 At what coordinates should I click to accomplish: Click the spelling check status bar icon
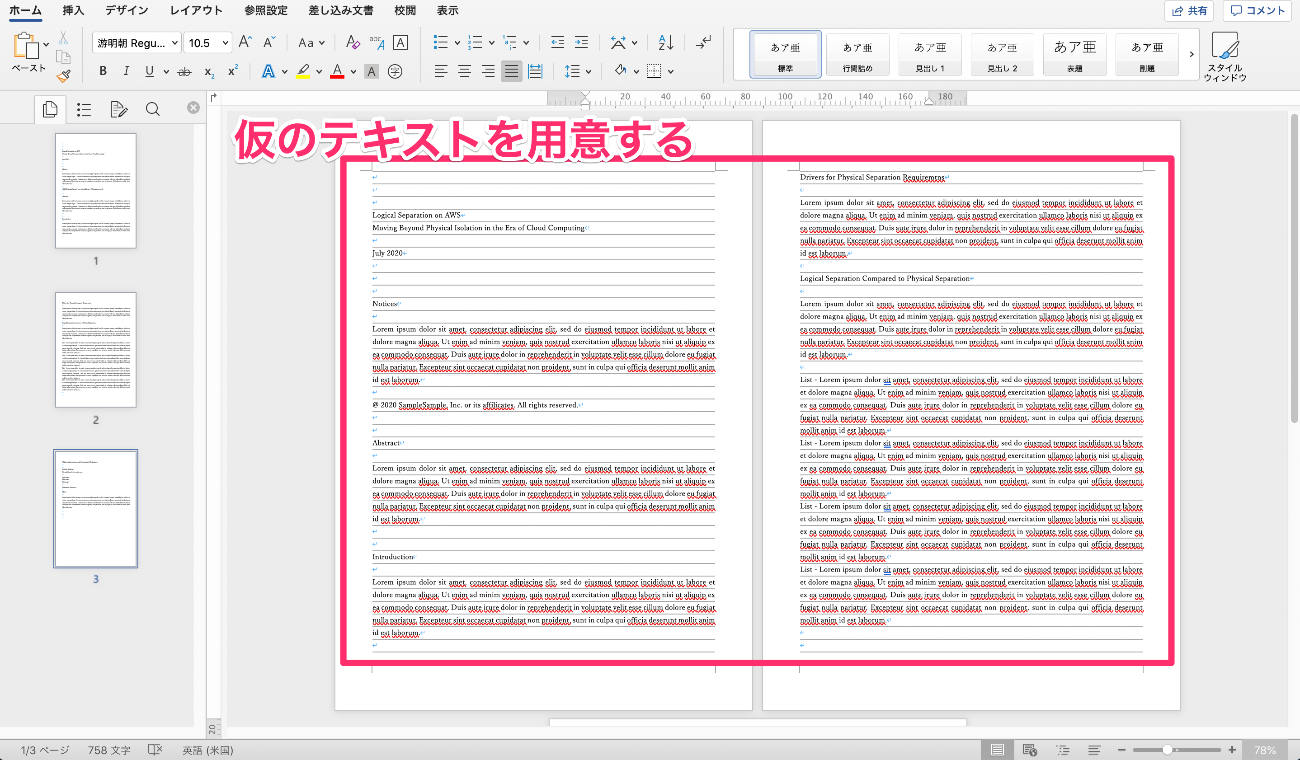pyautogui.click(x=155, y=750)
